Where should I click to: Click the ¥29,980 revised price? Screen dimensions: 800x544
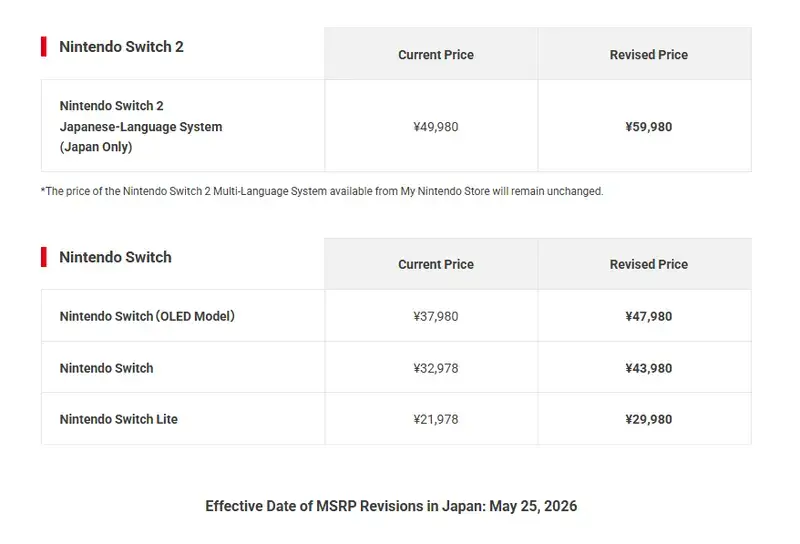click(648, 419)
